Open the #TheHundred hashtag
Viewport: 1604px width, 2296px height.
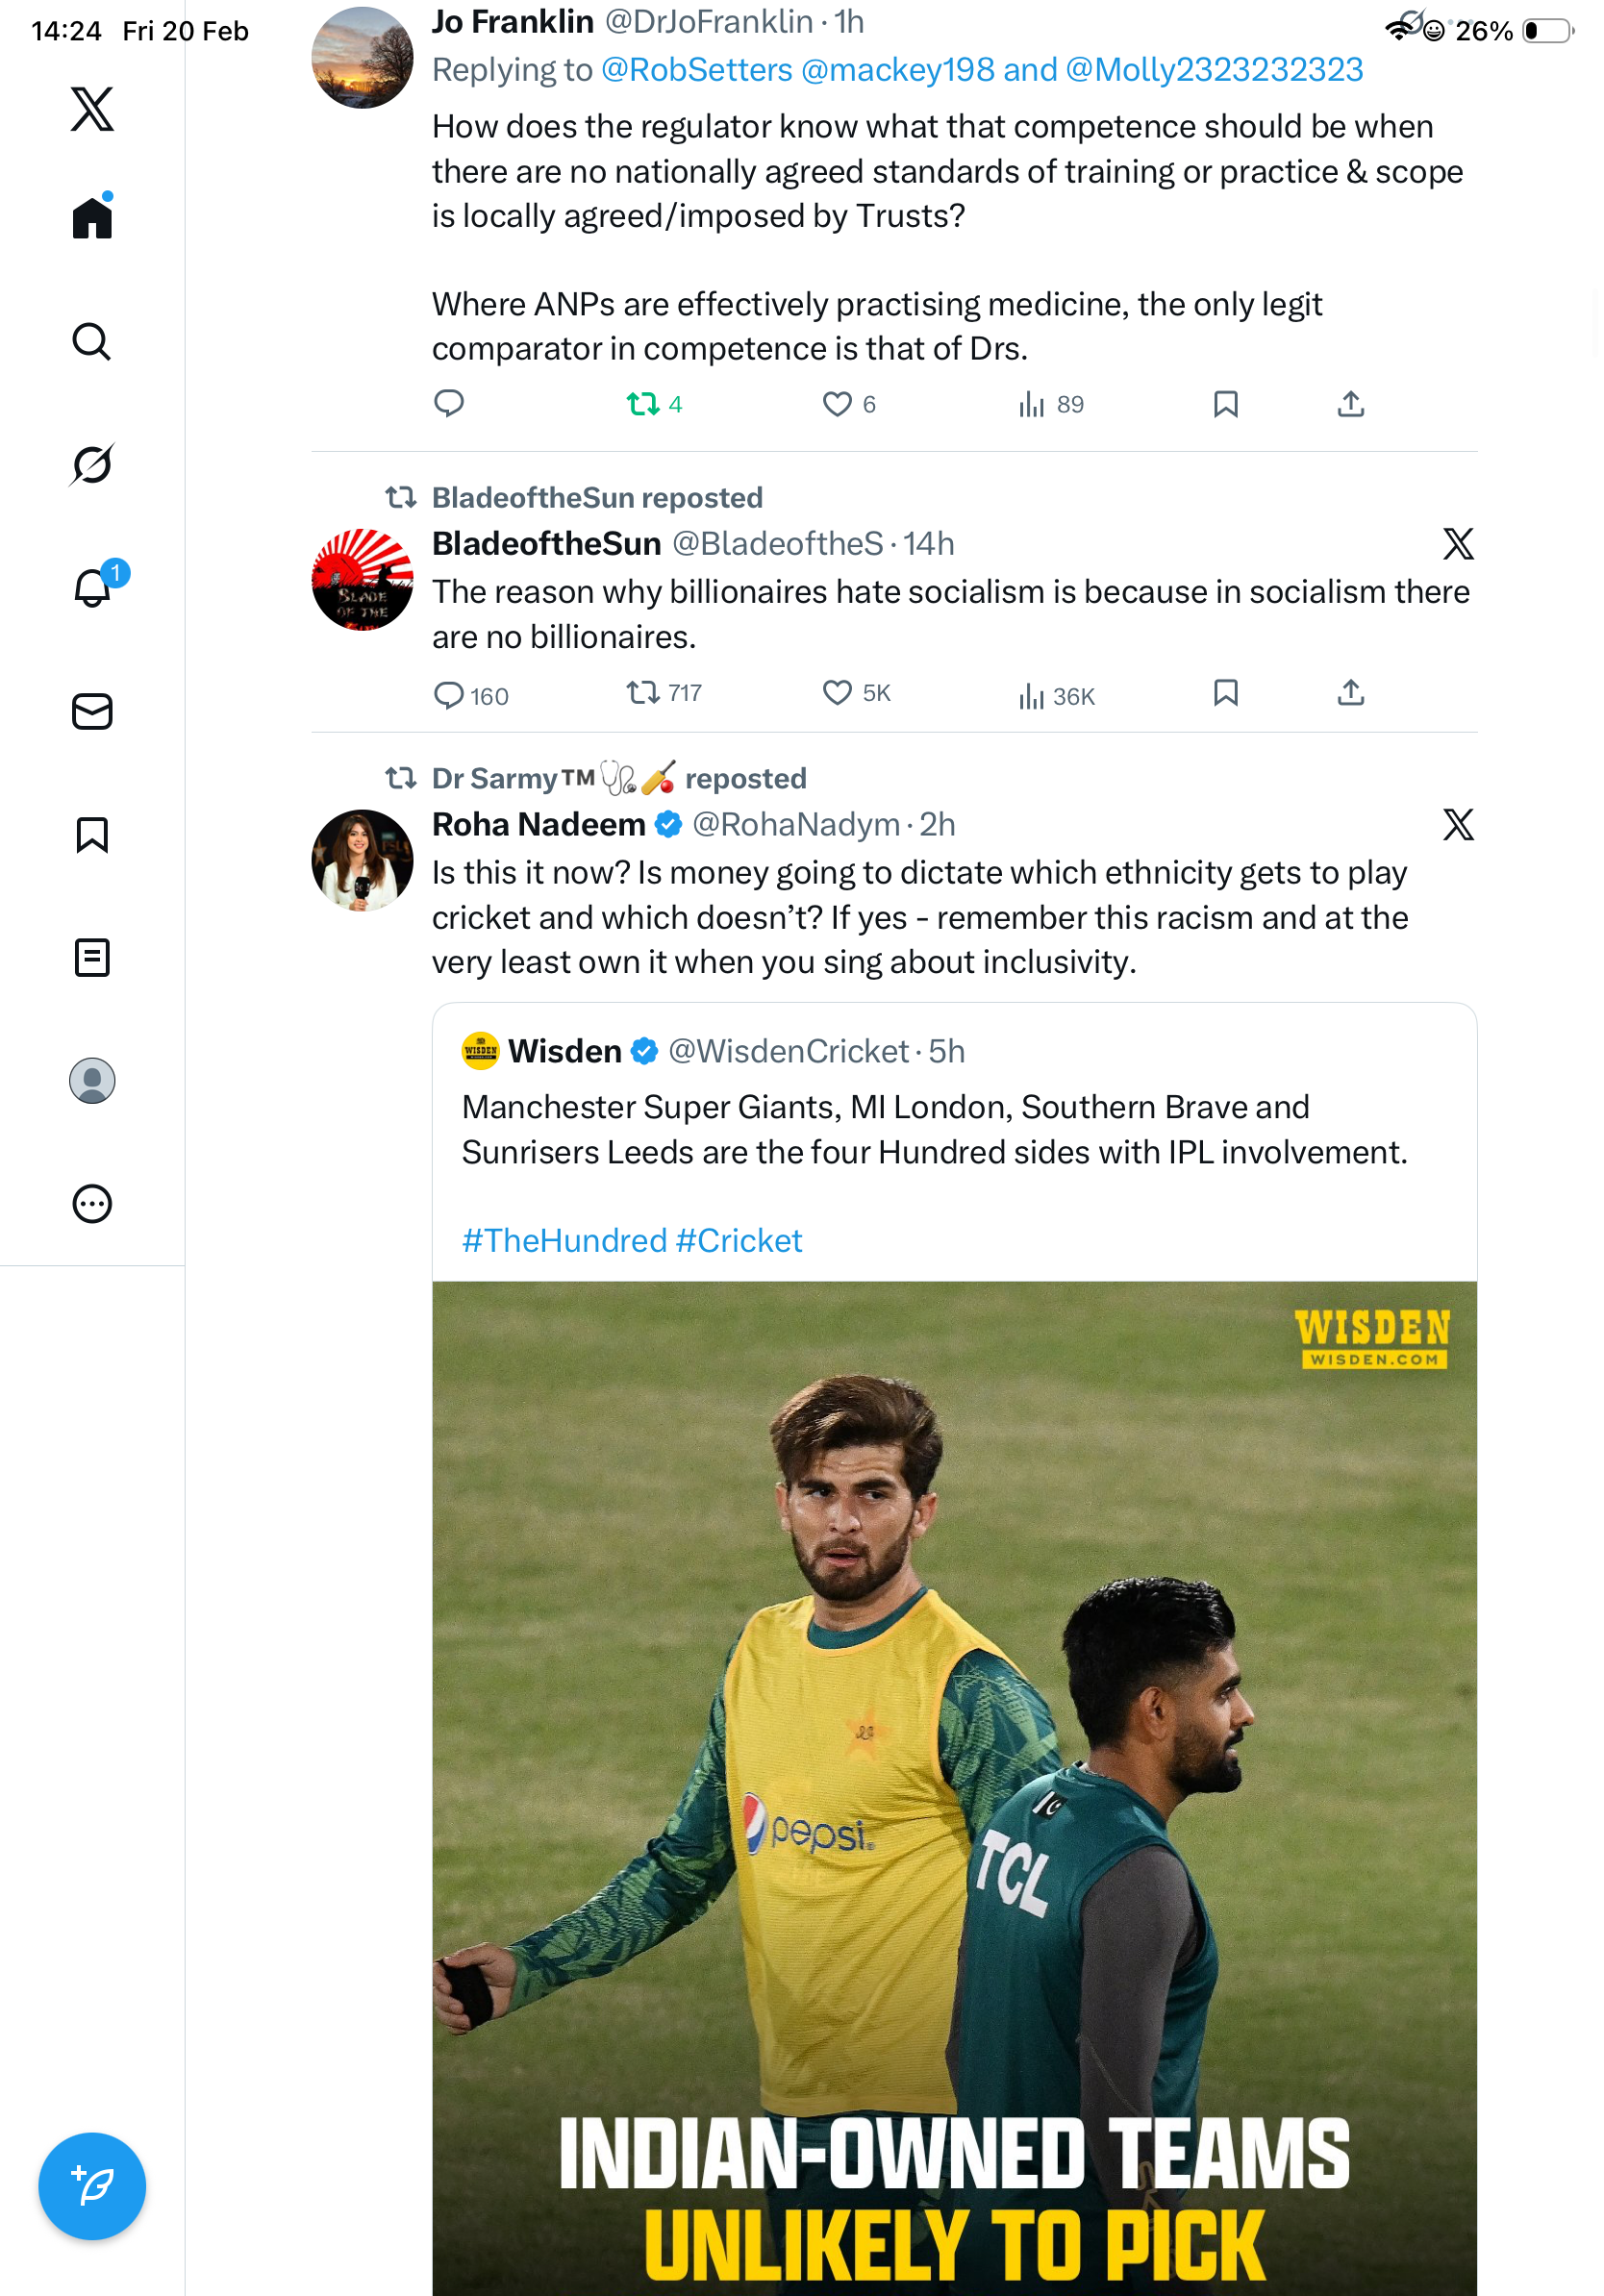[564, 1241]
